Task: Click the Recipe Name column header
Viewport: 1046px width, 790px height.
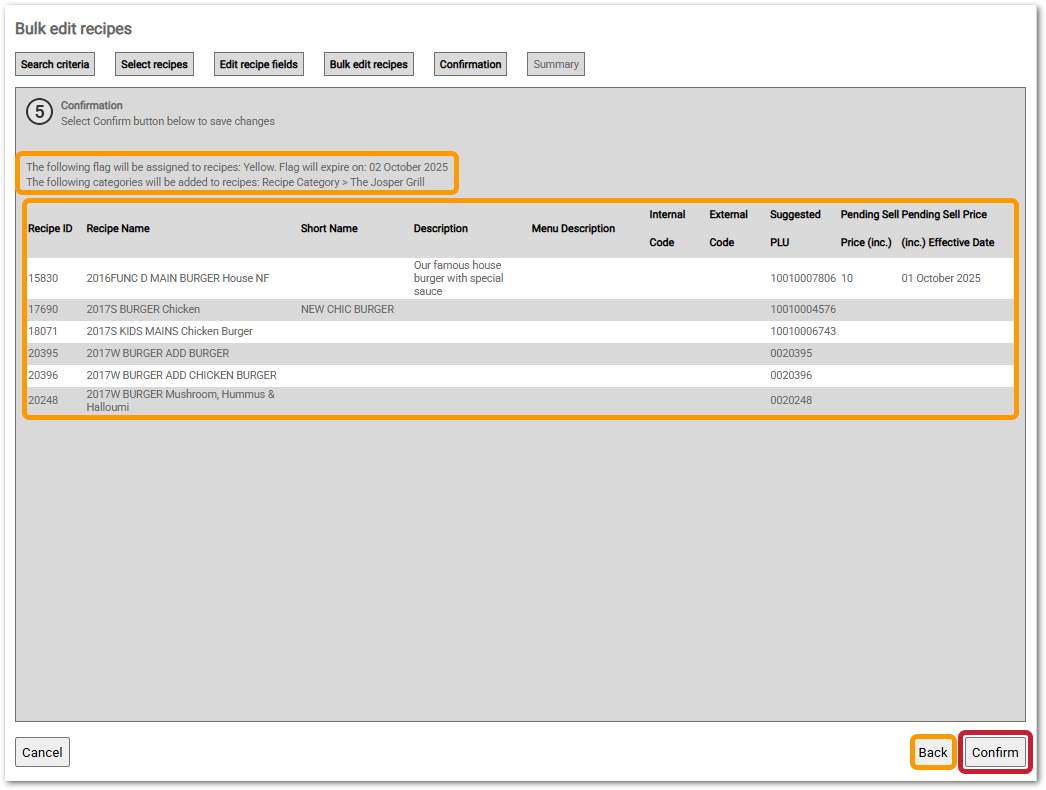Action: [118, 228]
